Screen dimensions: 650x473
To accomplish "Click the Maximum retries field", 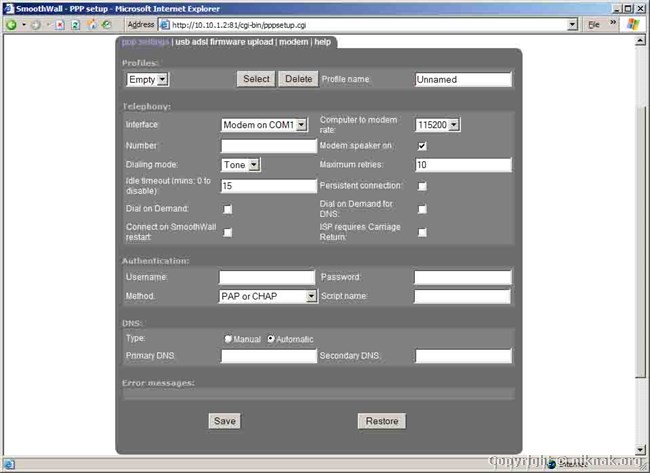I will (x=463, y=165).
